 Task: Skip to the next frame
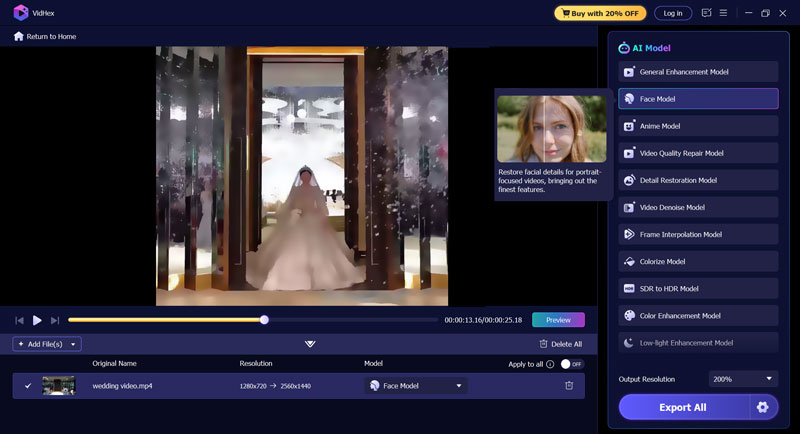pyautogui.click(x=55, y=320)
